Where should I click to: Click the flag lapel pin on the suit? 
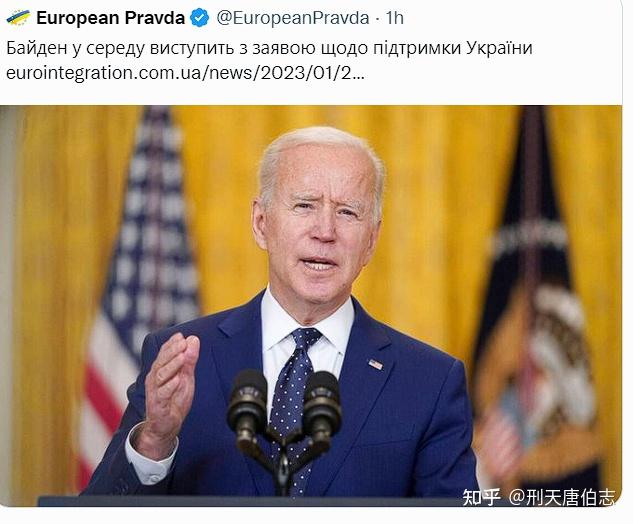[x=375, y=364]
